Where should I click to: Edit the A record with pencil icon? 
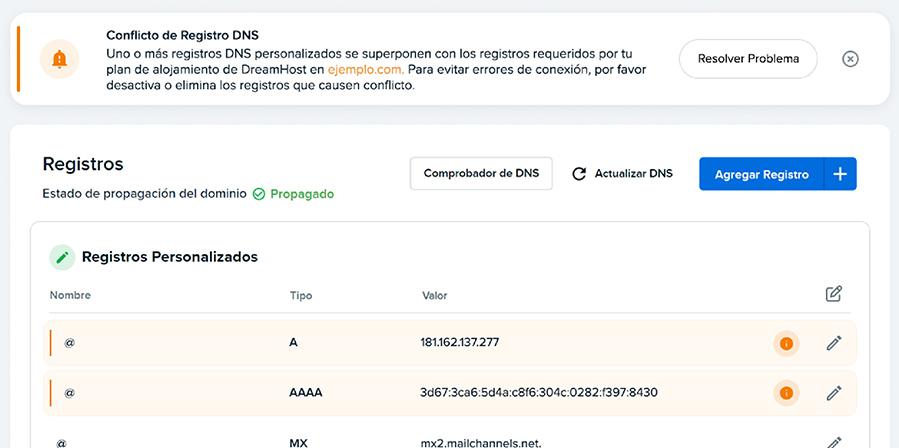[834, 343]
